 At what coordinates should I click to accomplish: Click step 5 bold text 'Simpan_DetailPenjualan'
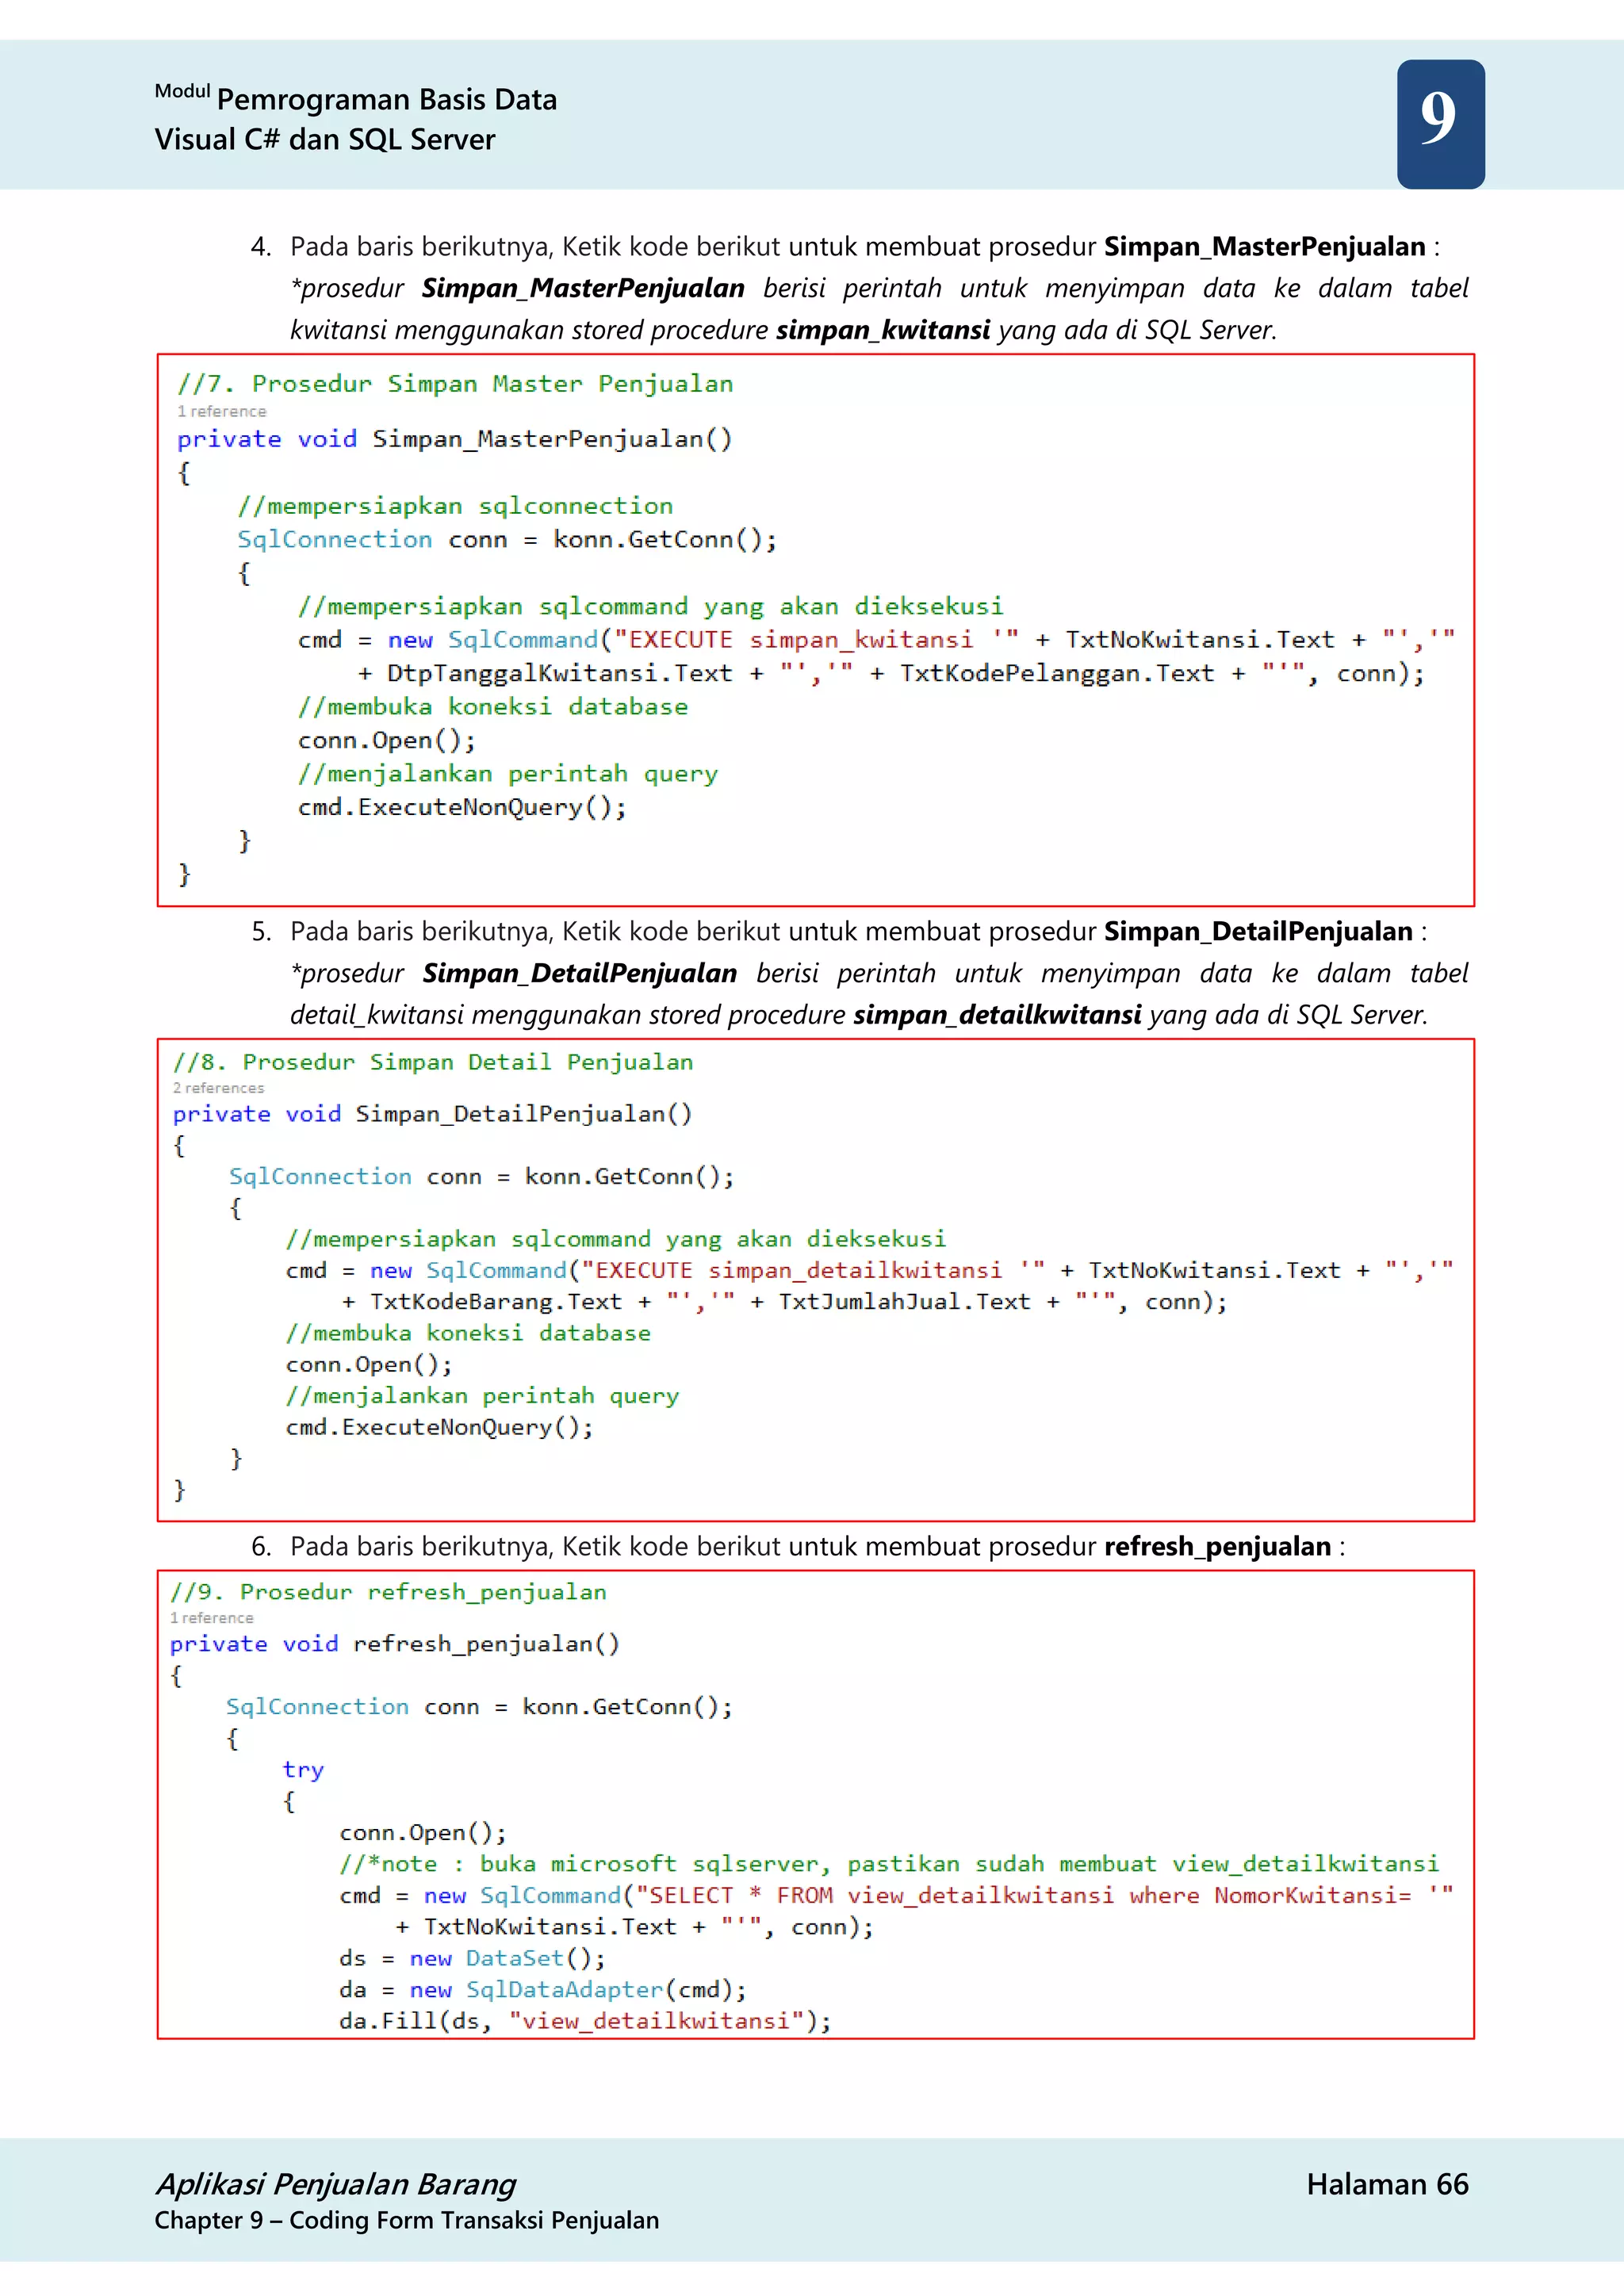1258,932
